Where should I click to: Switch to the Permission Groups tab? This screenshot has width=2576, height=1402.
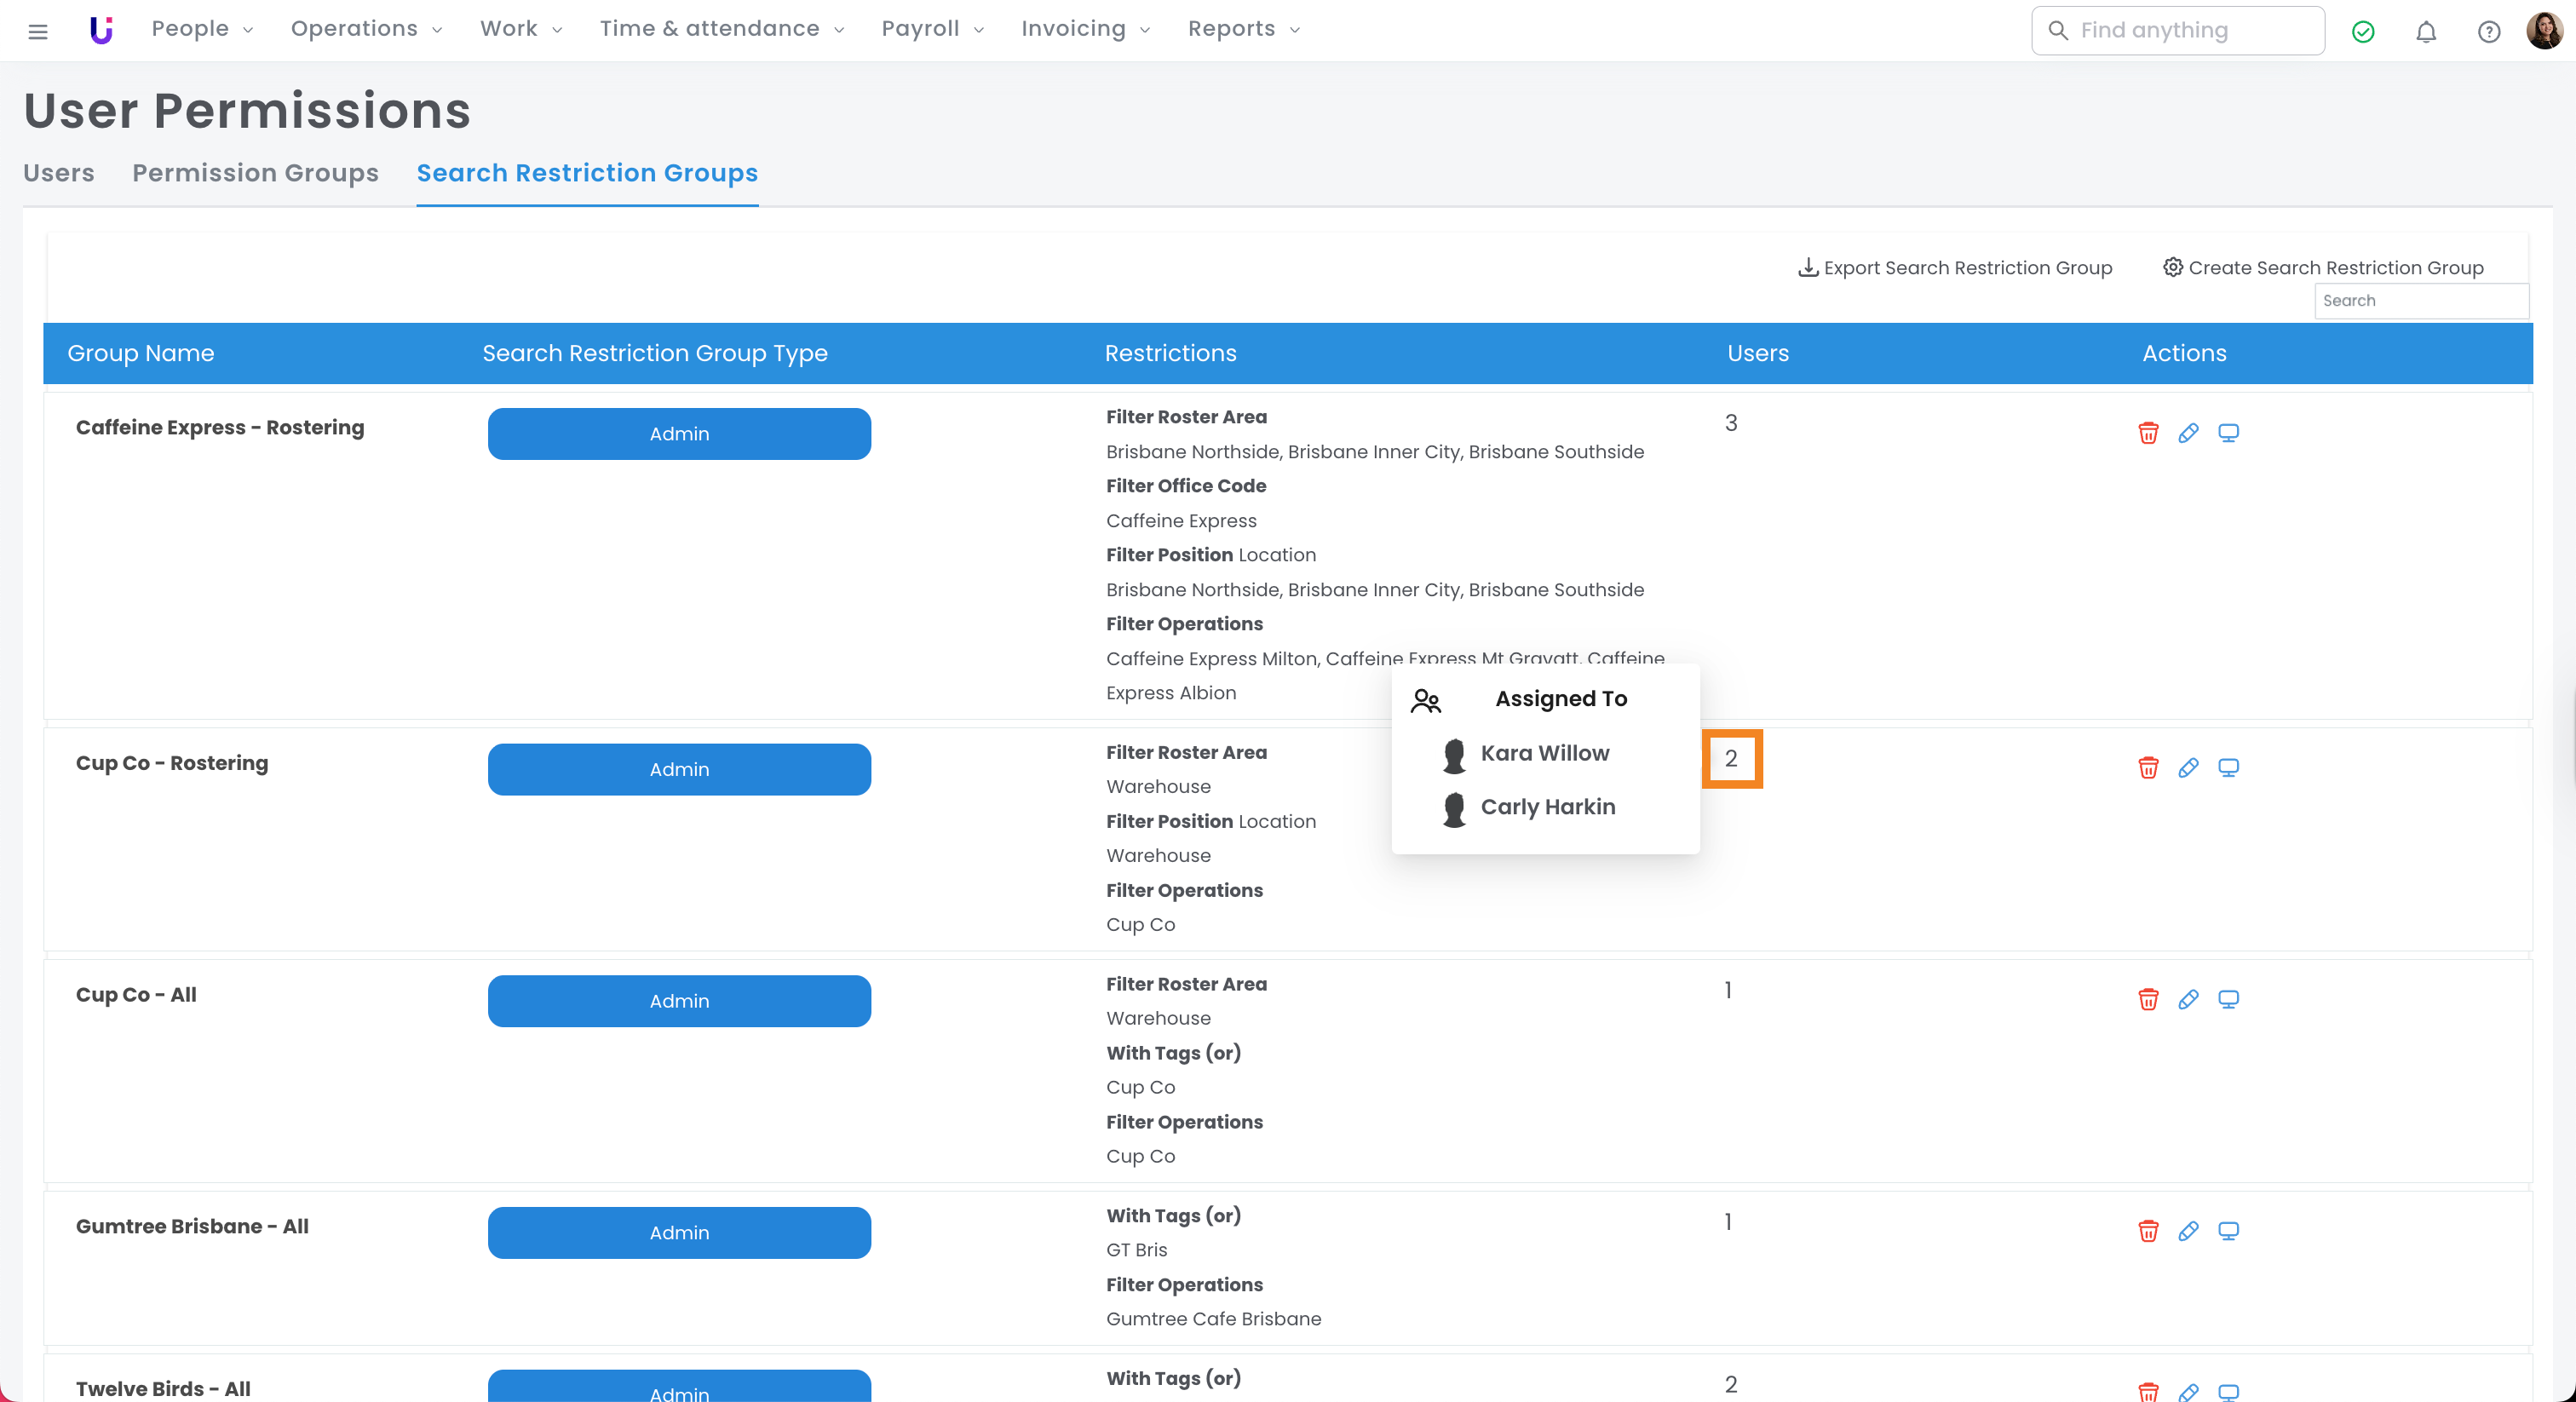coord(255,173)
